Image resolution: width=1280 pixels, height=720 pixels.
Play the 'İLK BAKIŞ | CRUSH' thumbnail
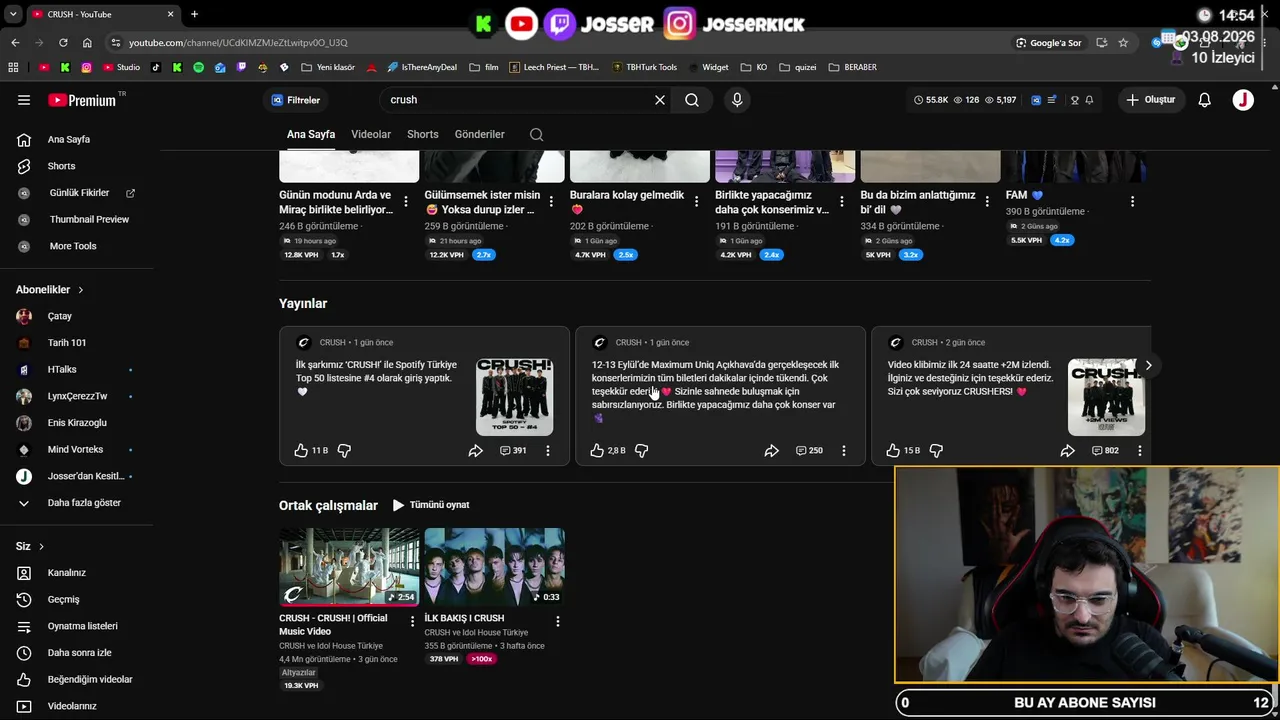pos(494,567)
